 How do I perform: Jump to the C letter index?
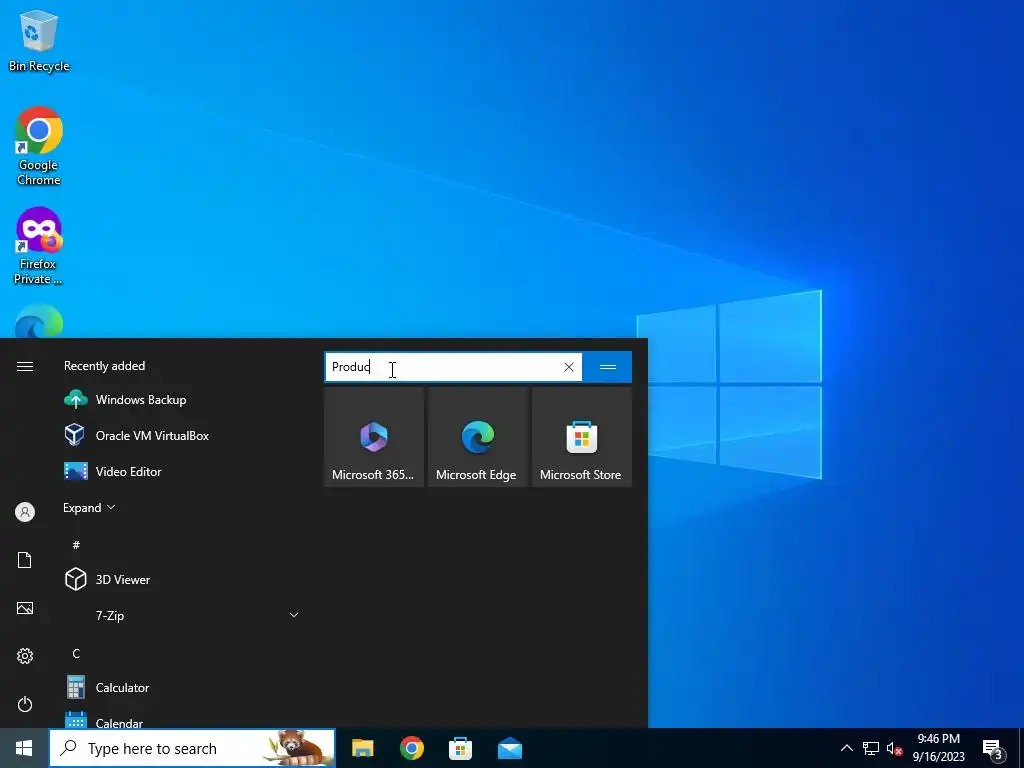76,654
